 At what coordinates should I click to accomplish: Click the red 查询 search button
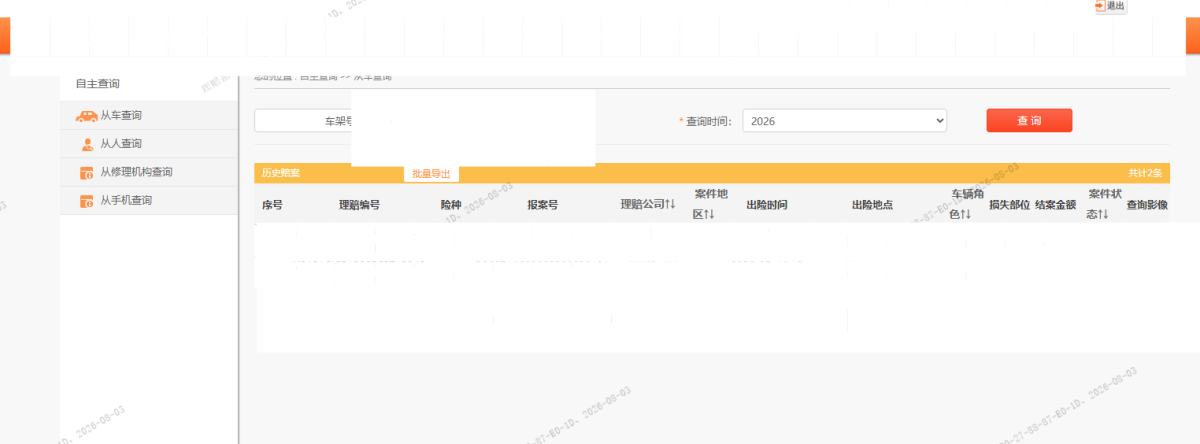(1029, 120)
